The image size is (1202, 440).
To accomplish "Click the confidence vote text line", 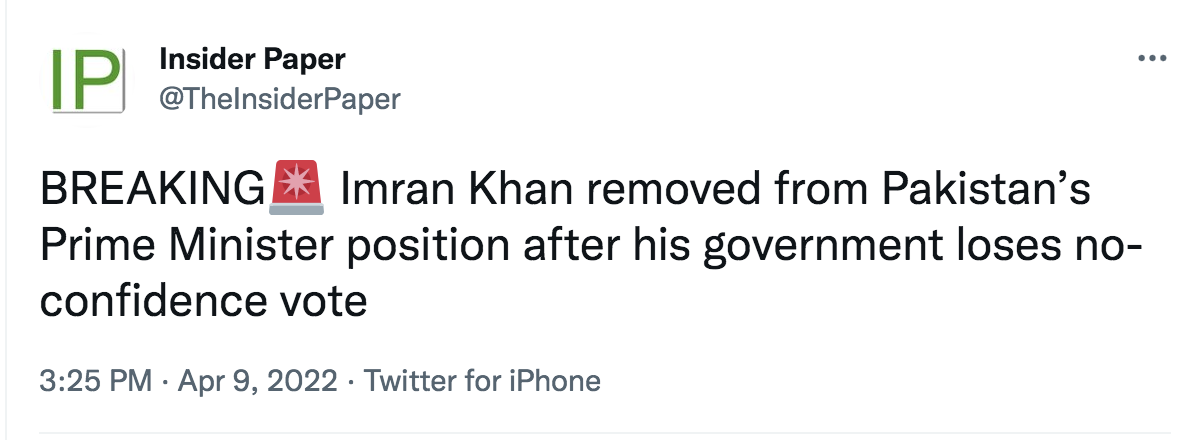I will [x=203, y=299].
